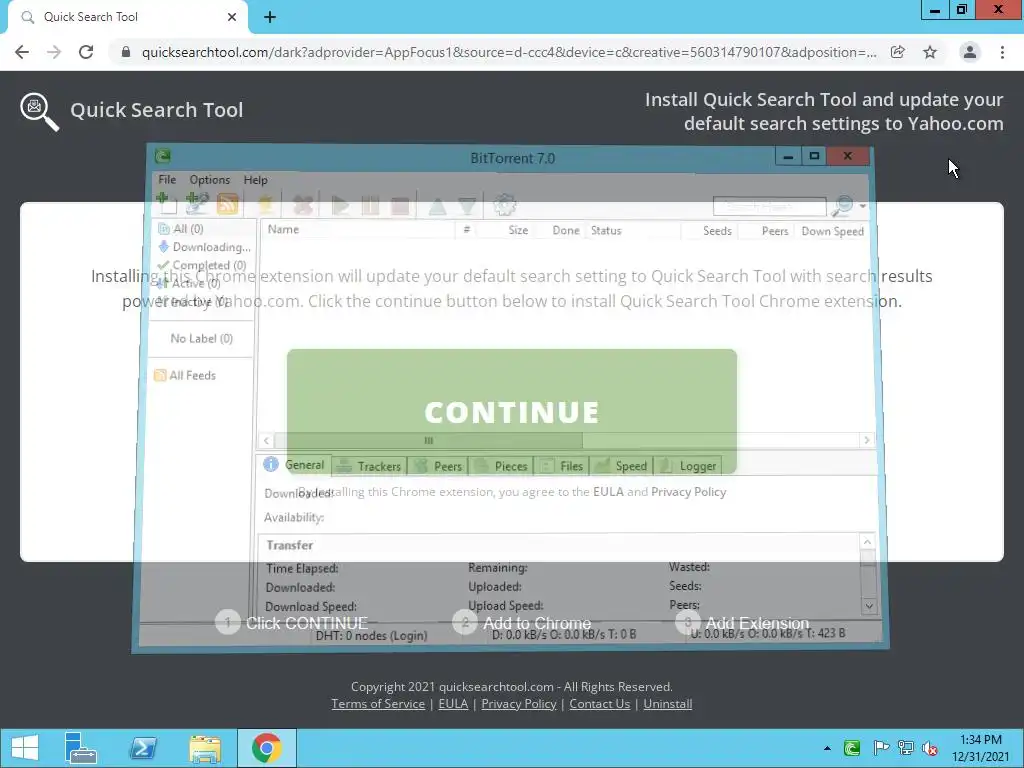1024x768 pixels.
Task: Open the File menu in BitTorrent
Action: pyautogui.click(x=167, y=180)
